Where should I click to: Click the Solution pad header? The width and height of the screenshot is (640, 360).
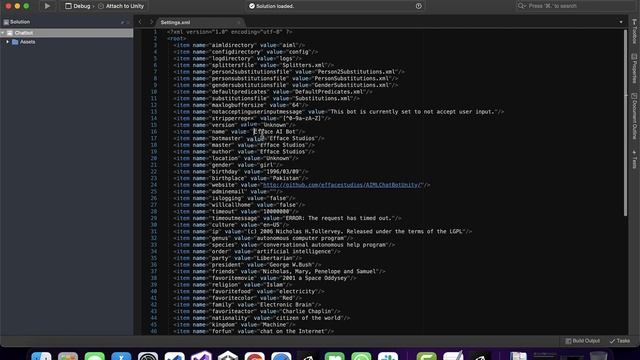coord(20,22)
